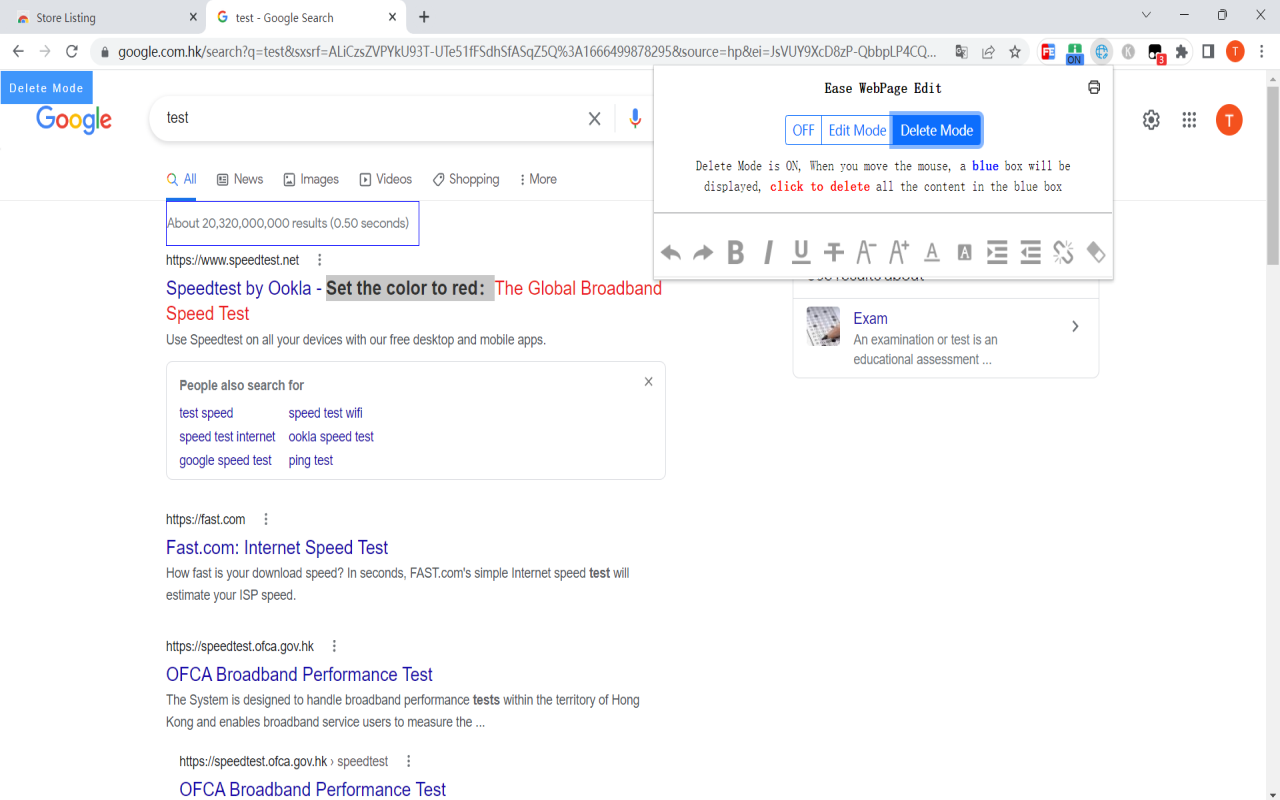Image resolution: width=1280 pixels, height=800 pixels.
Task: Open the Extensions puzzle menu
Action: tap(1182, 52)
